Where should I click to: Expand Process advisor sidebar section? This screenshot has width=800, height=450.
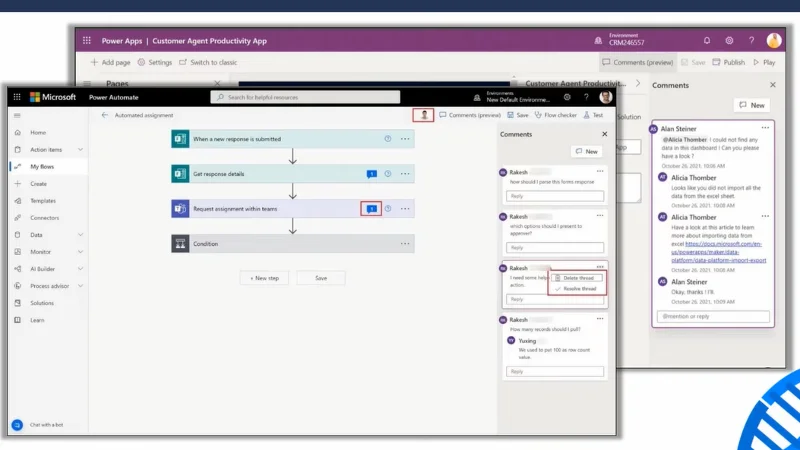[x=80, y=286]
